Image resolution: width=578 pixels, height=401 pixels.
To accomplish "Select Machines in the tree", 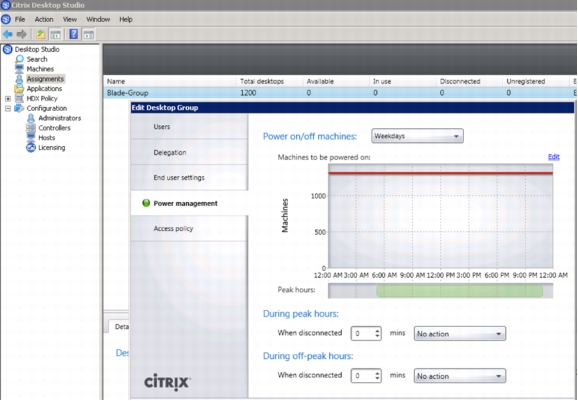I will coord(40,69).
